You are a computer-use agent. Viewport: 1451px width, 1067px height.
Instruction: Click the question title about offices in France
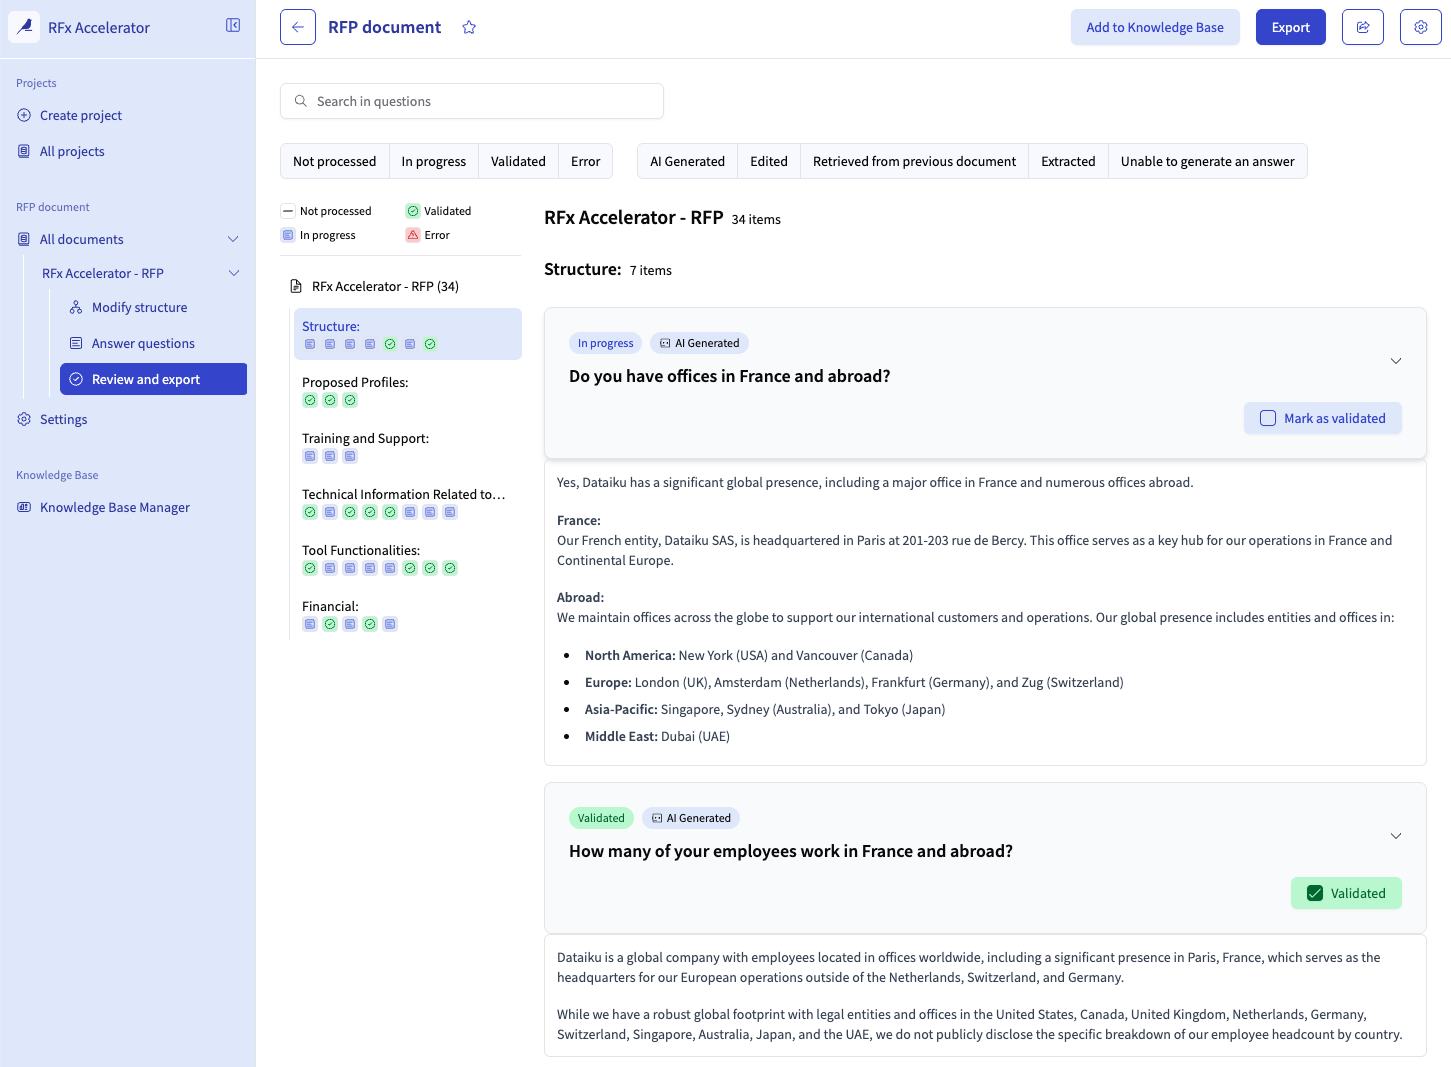729,376
